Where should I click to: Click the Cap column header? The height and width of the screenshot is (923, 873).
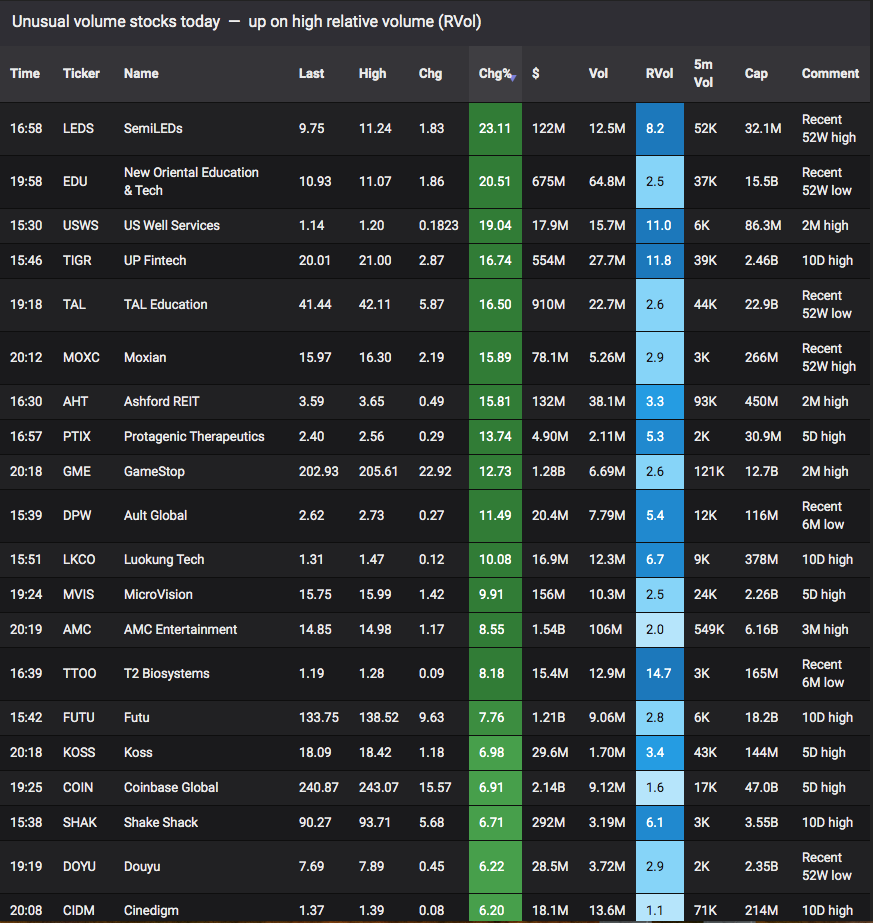(756, 74)
